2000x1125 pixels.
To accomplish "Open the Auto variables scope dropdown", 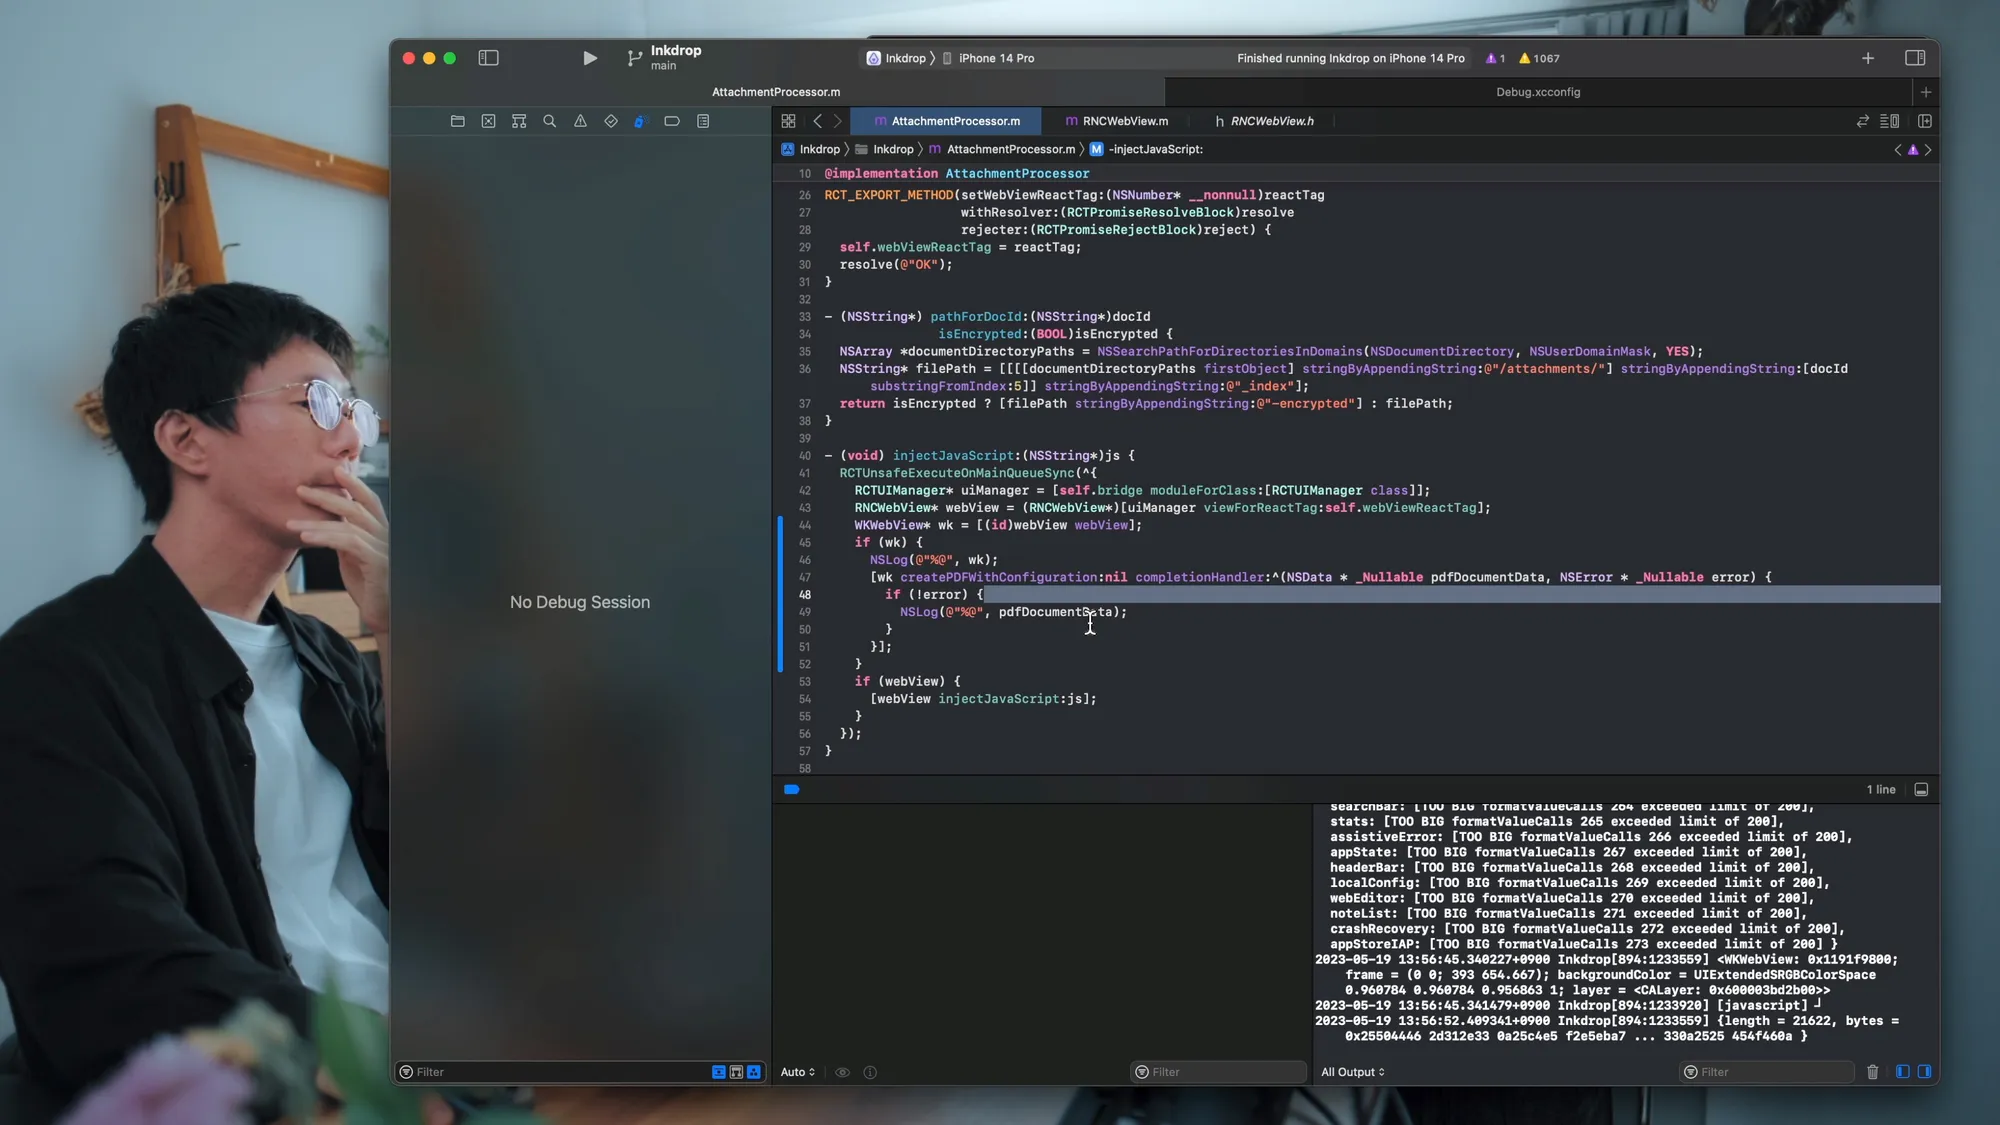I will pos(797,1072).
